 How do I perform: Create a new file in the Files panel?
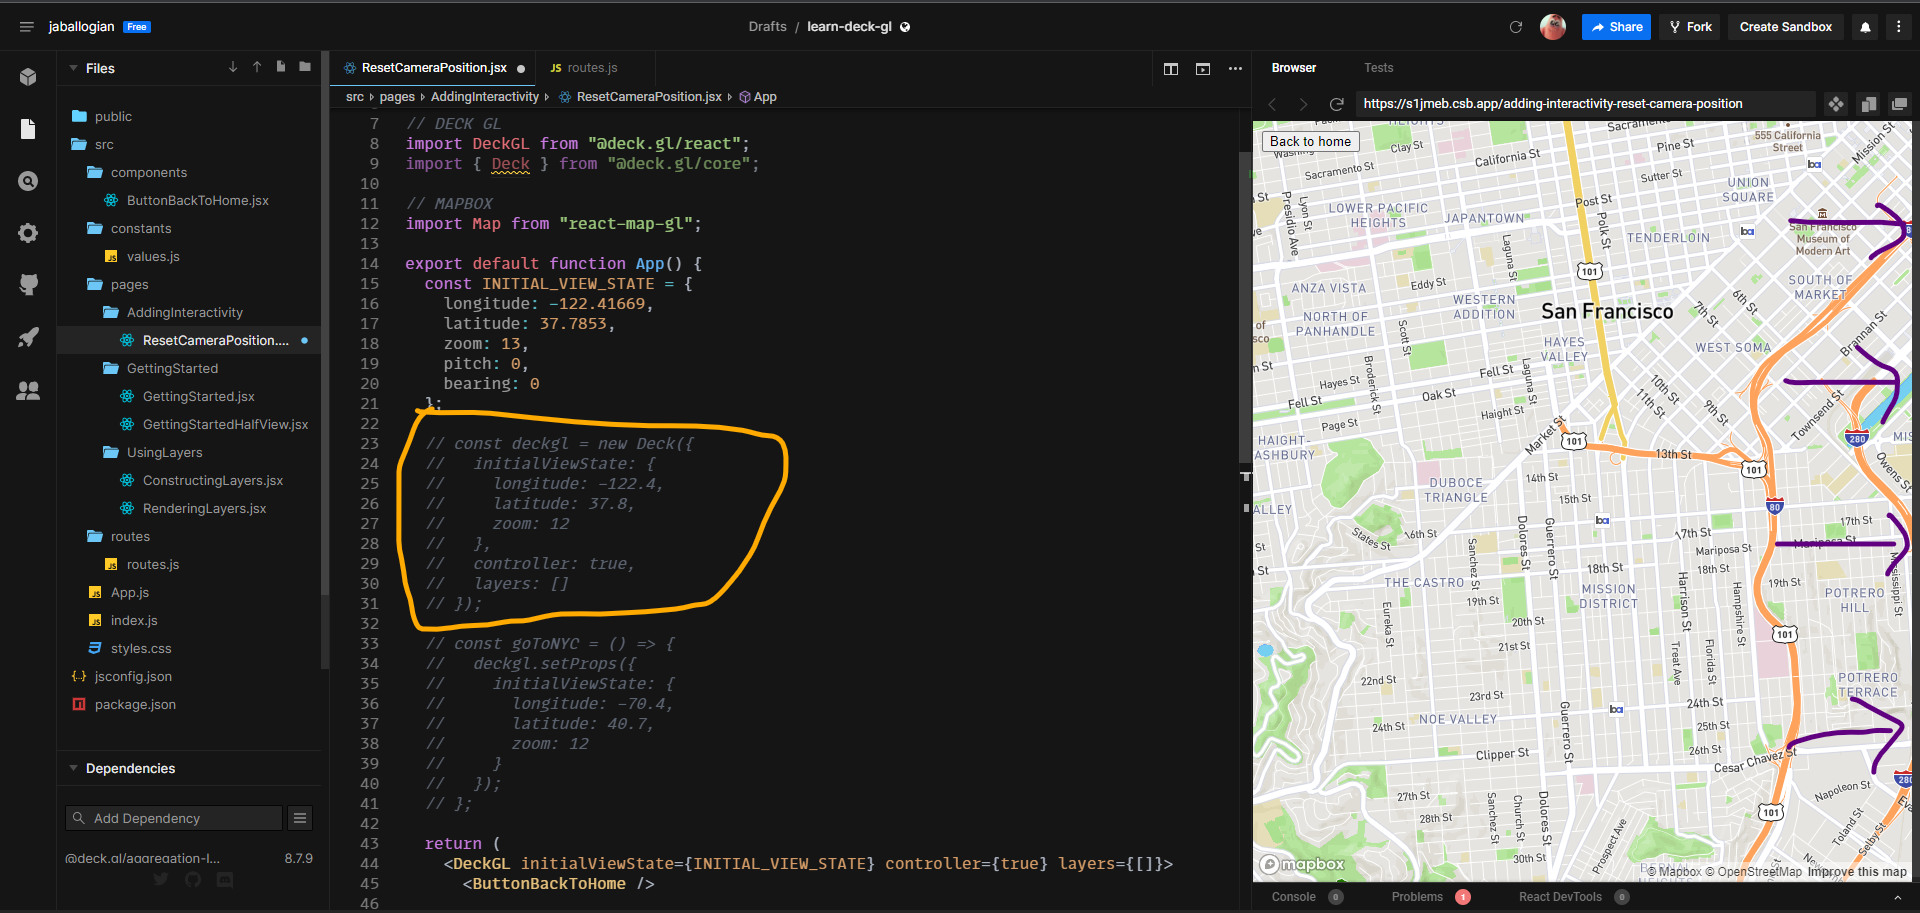point(281,67)
